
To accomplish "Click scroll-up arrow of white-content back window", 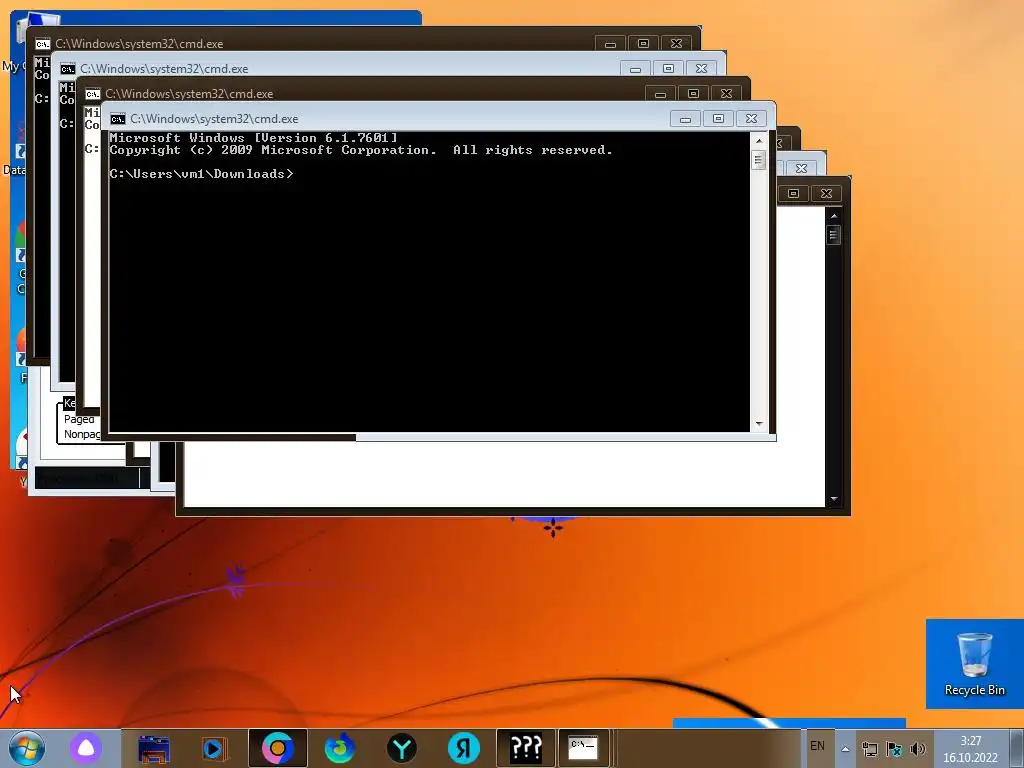I will [x=833, y=216].
